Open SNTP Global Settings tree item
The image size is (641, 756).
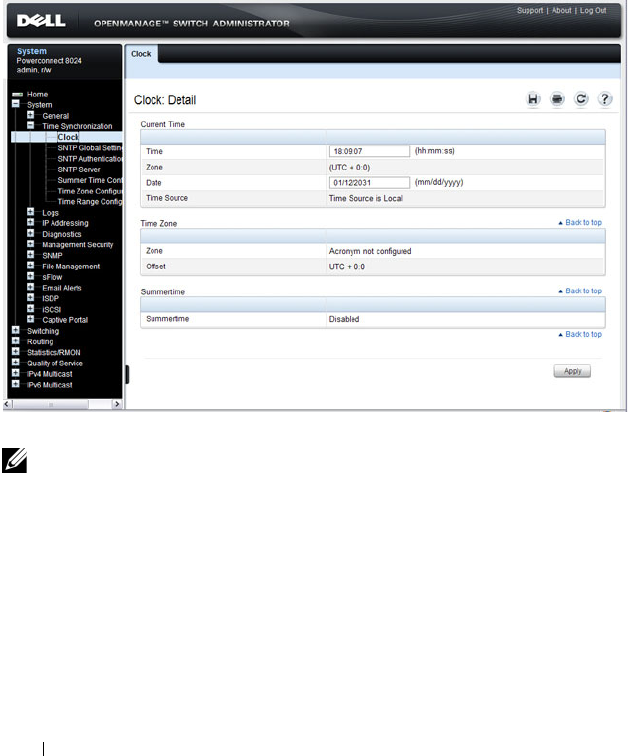click(90, 148)
